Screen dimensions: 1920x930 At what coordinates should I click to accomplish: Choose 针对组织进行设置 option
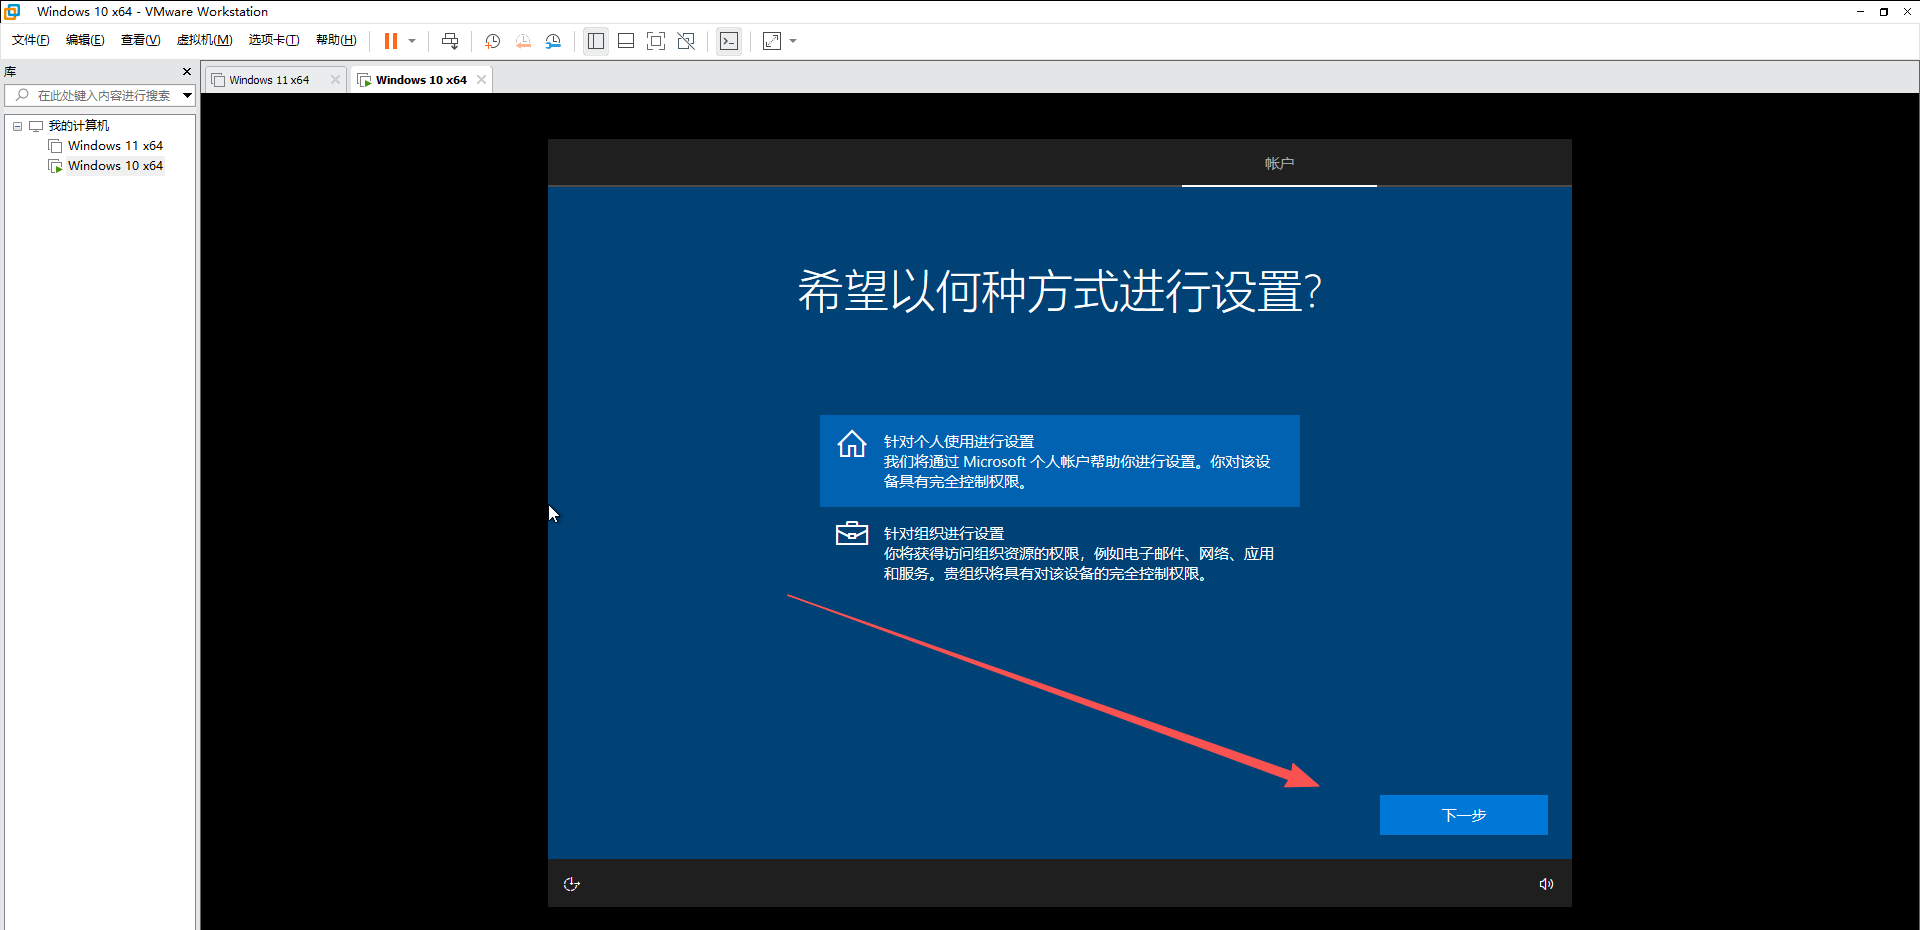click(1060, 553)
